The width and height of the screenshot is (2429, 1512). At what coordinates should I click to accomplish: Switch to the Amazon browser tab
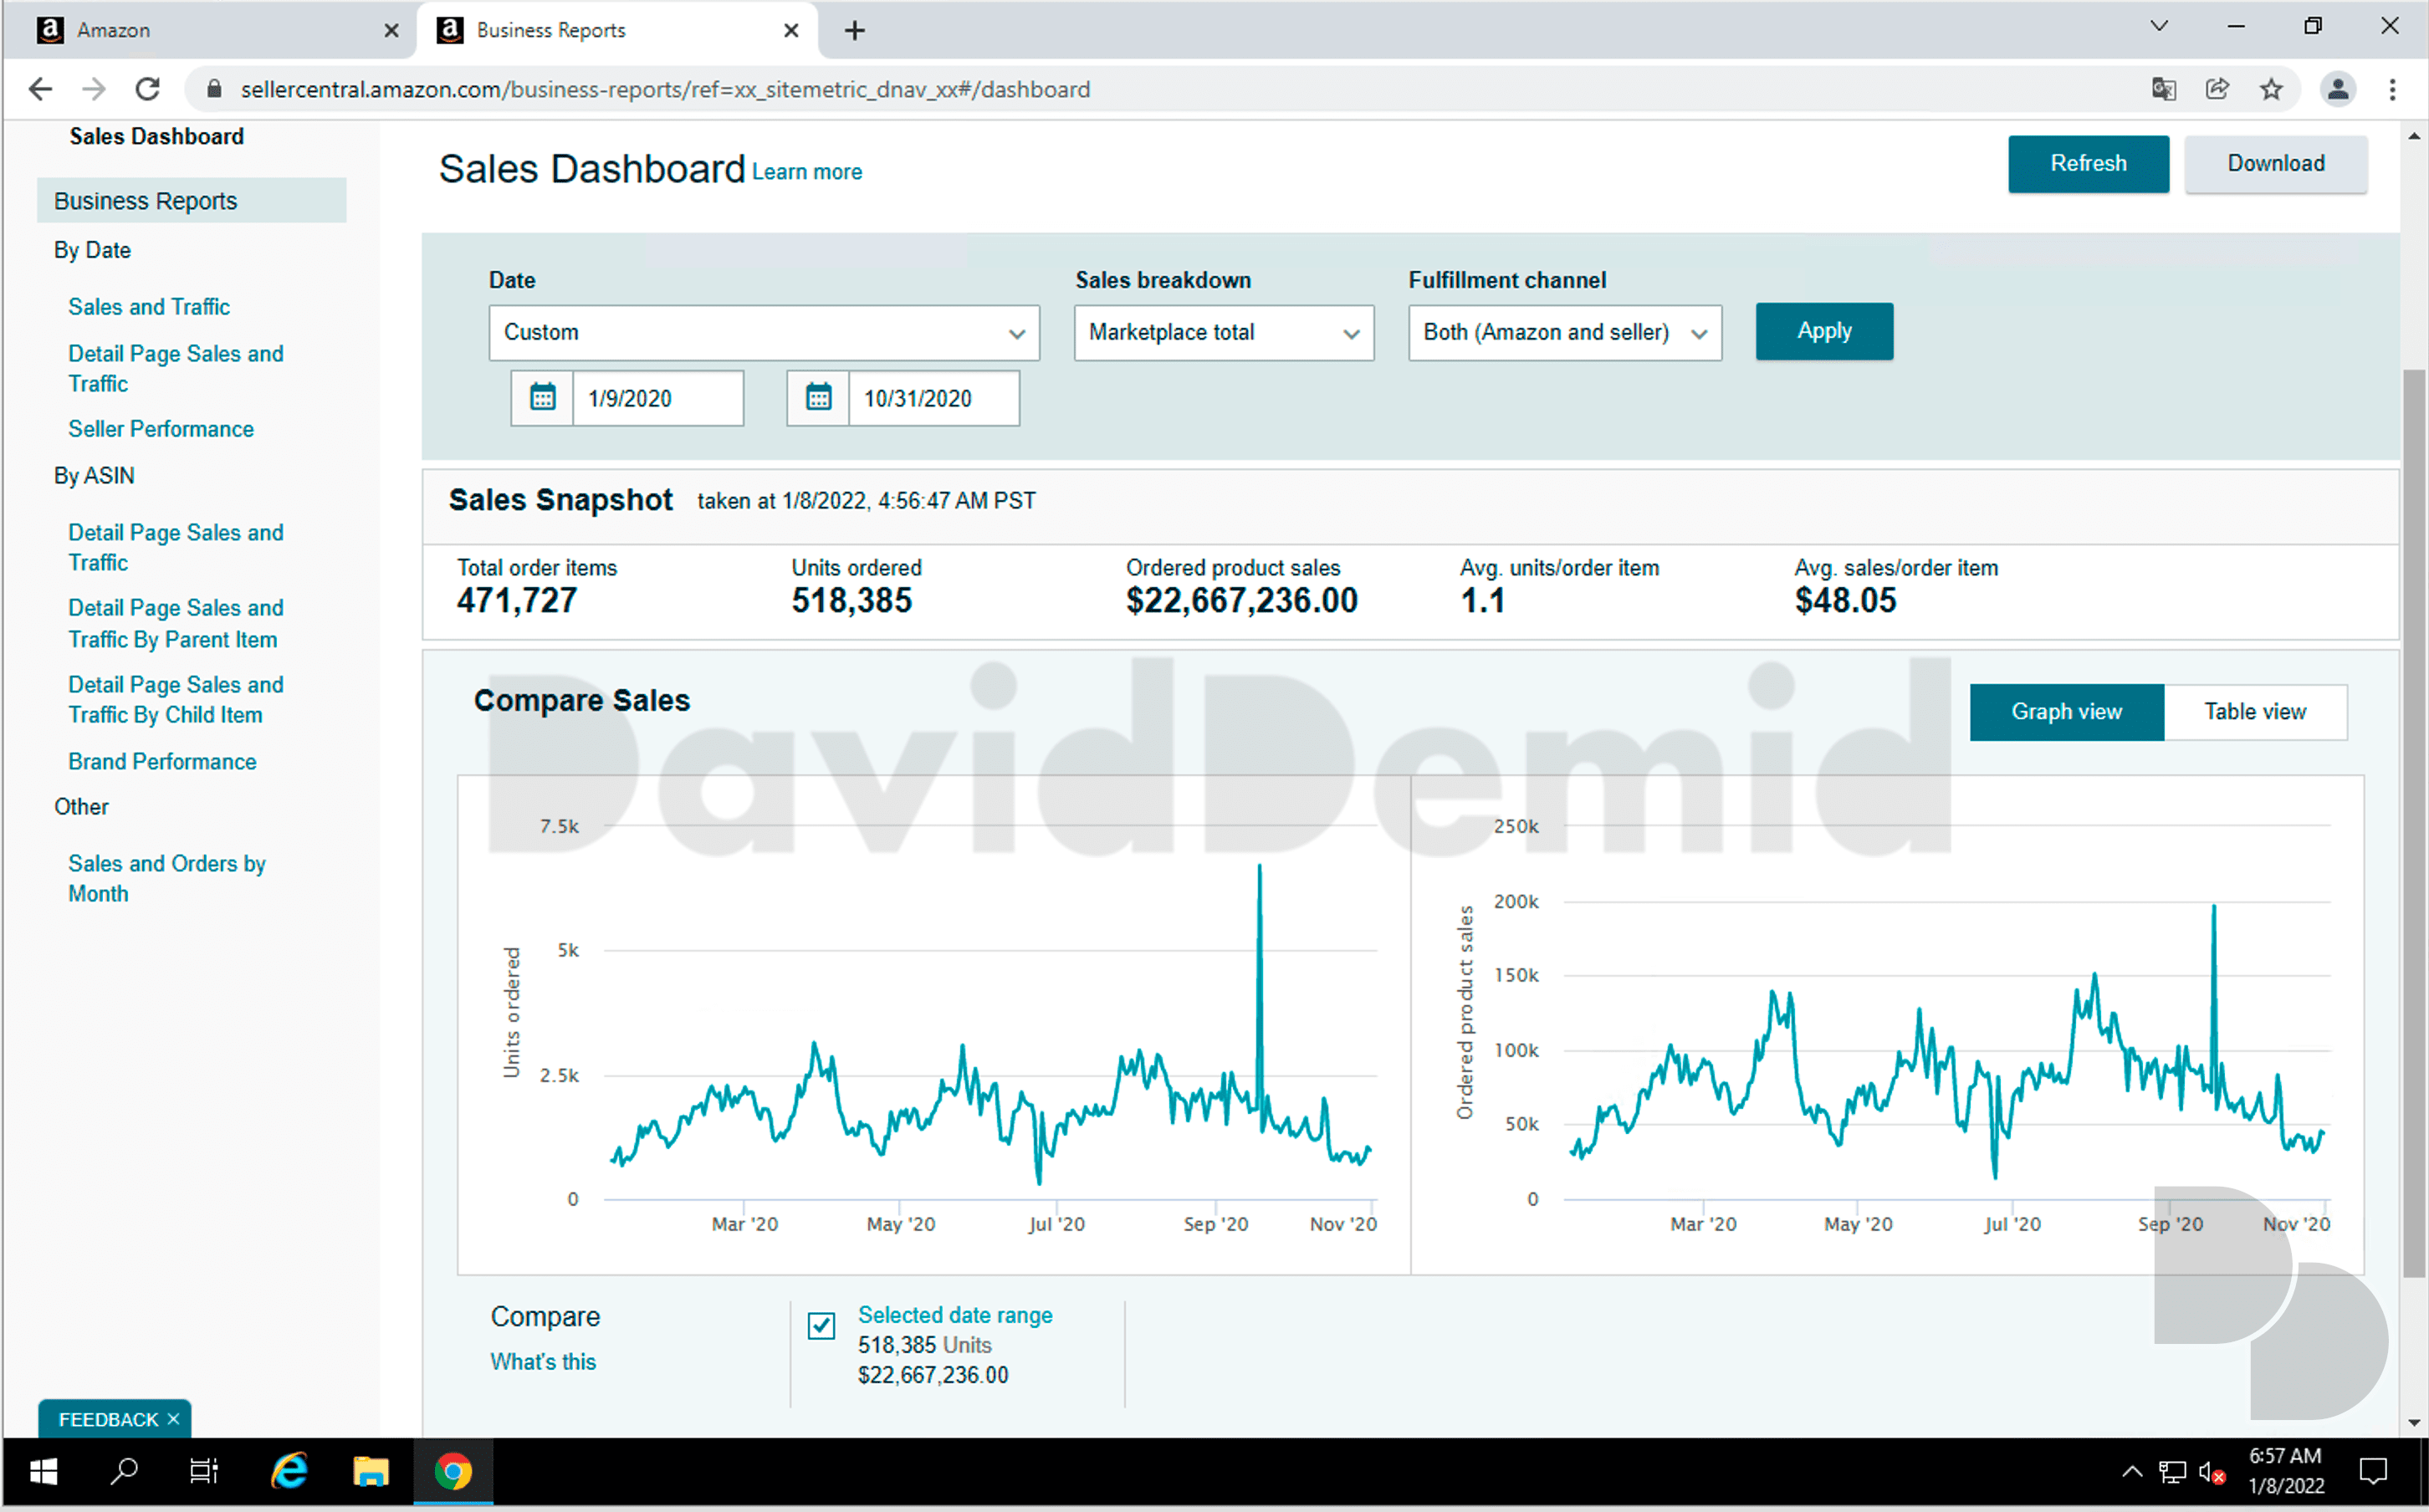pyautogui.click(x=210, y=30)
